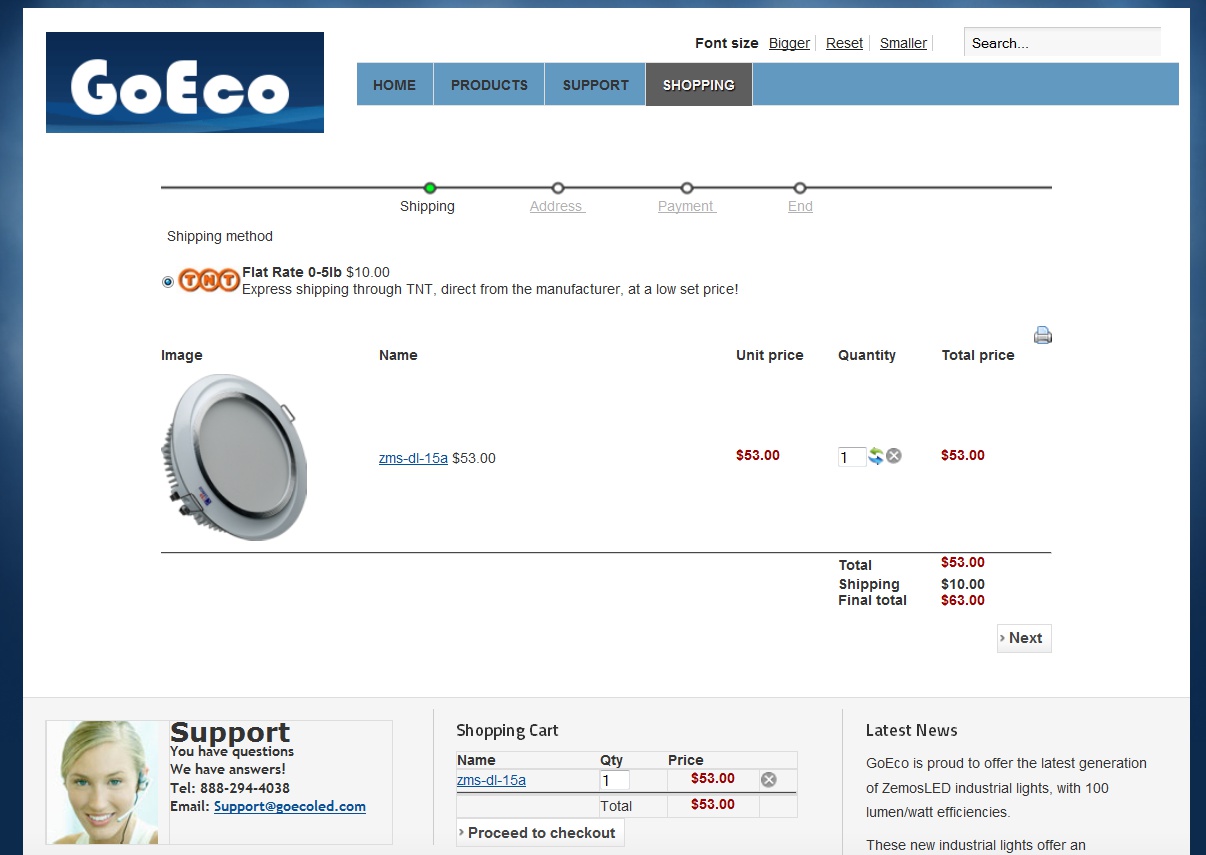The height and width of the screenshot is (855, 1206).
Task: Remove item using gray X beside quantity
Action: pos(894,456)
